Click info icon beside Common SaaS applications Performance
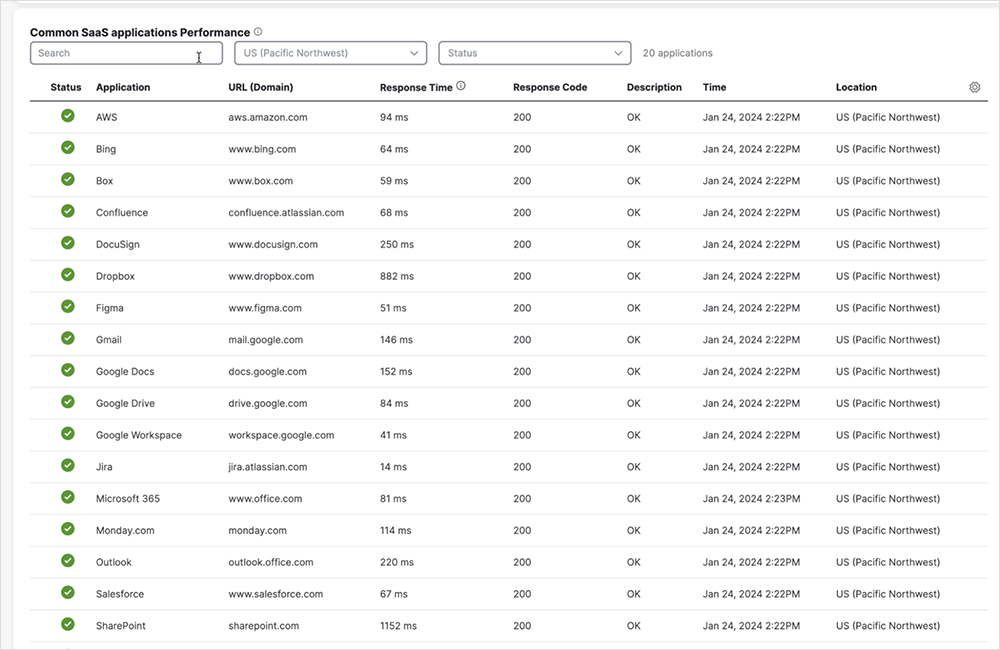Screen dimensions: 1000x650 [x=258, y=32]
